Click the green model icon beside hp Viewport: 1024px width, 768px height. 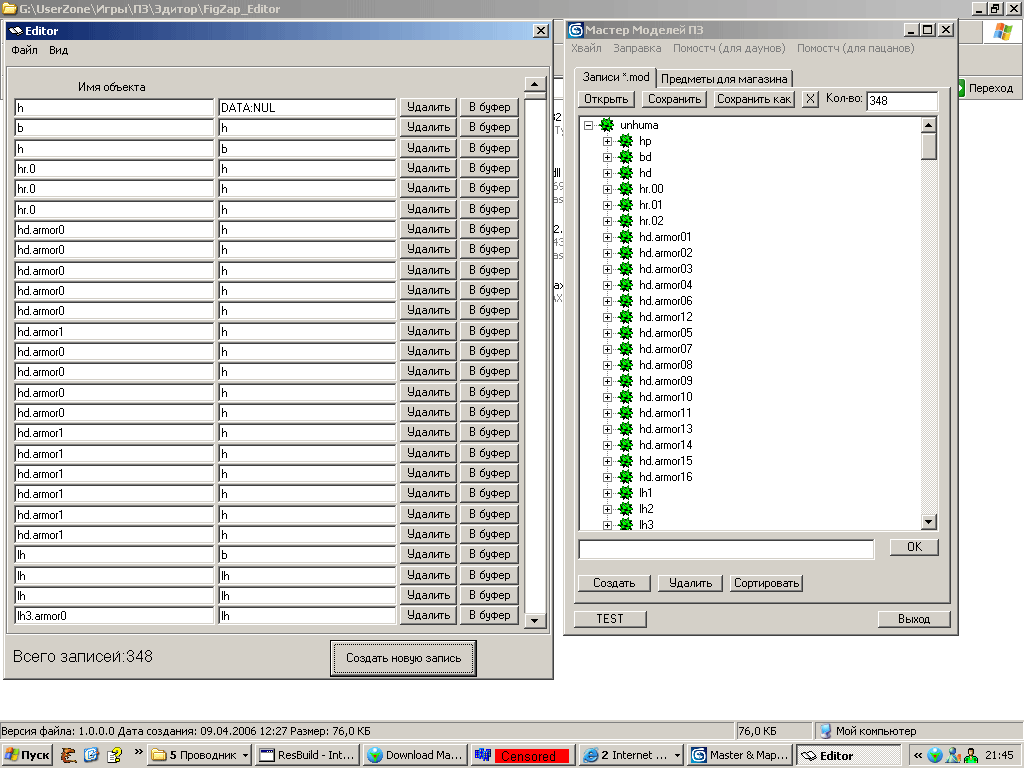pyautogui.click(x=626, y=141)
